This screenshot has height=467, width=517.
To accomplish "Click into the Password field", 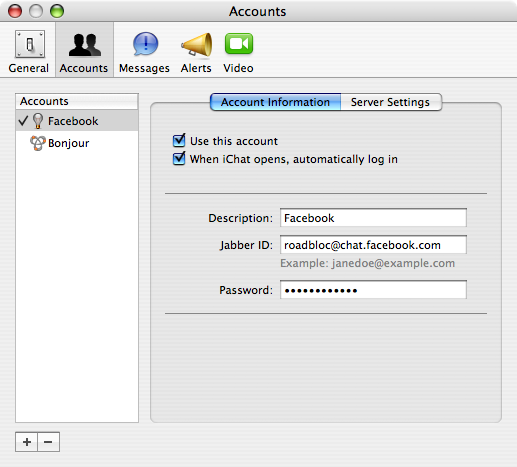I will pos(373,290).
